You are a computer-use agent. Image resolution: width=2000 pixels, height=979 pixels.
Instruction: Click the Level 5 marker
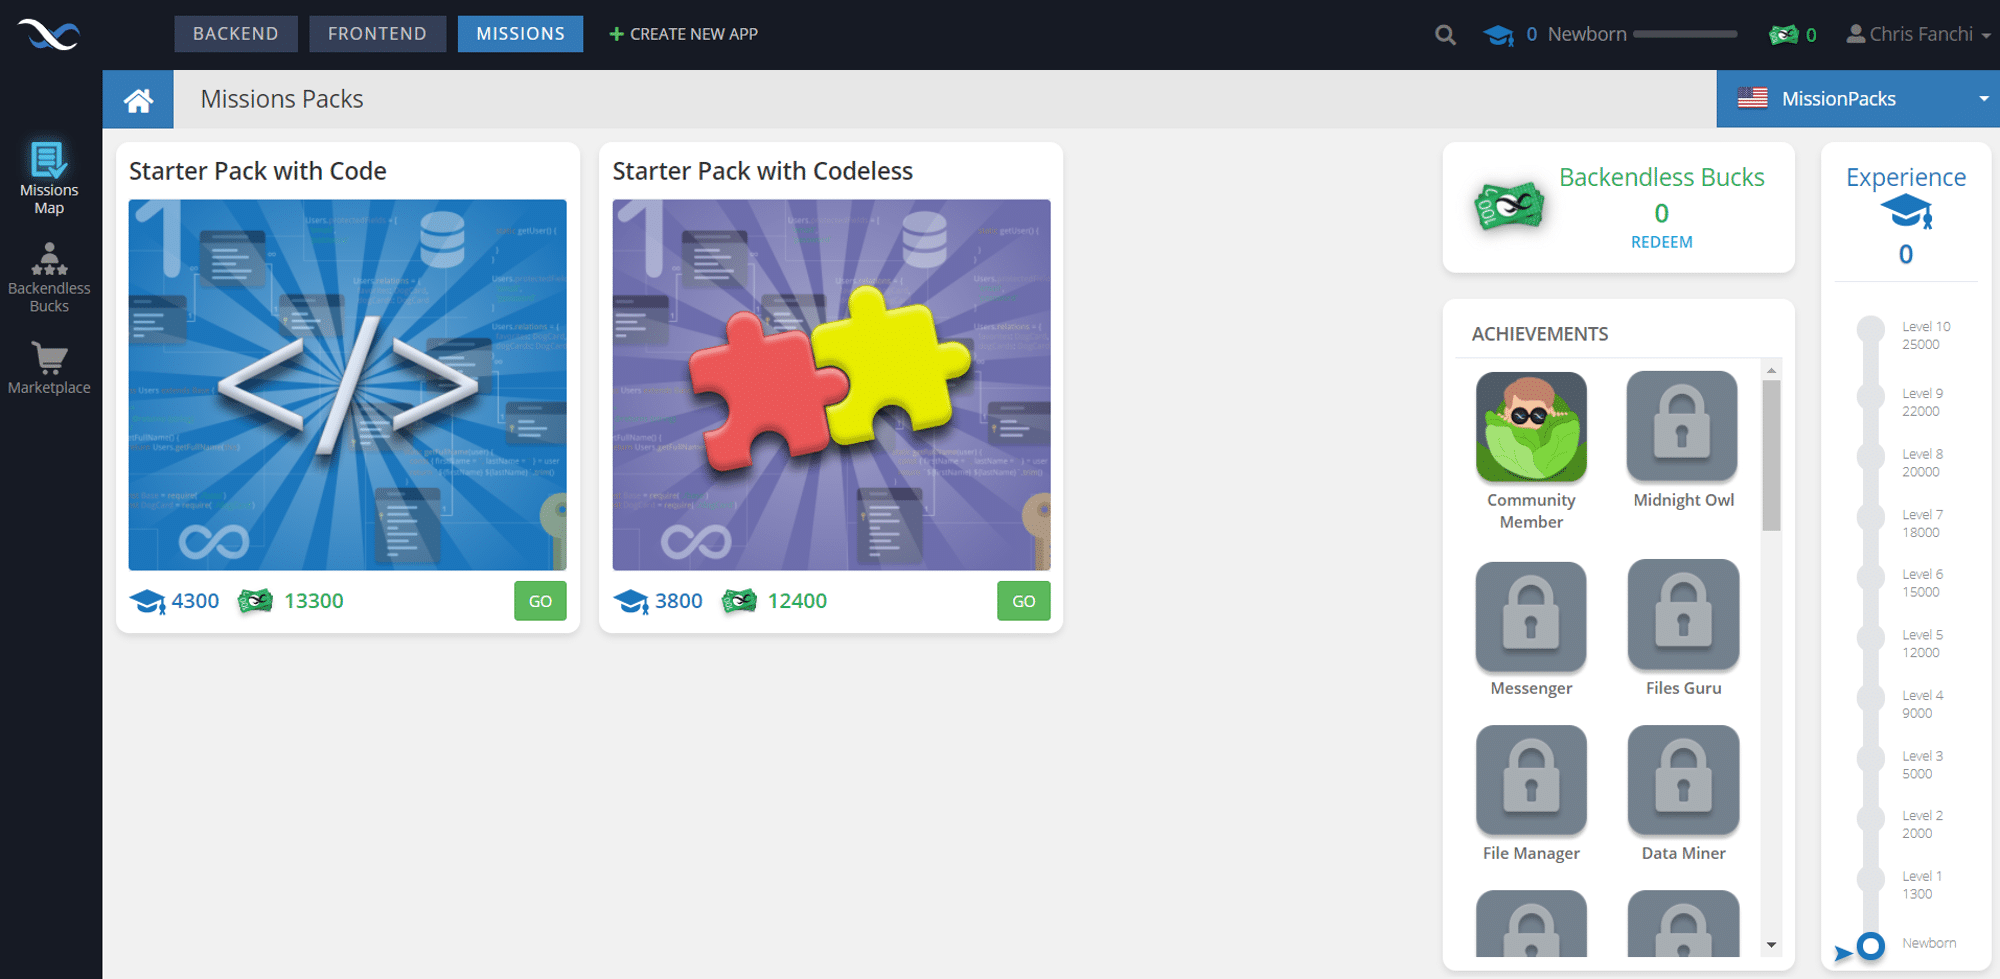(x=1871, y=637)
